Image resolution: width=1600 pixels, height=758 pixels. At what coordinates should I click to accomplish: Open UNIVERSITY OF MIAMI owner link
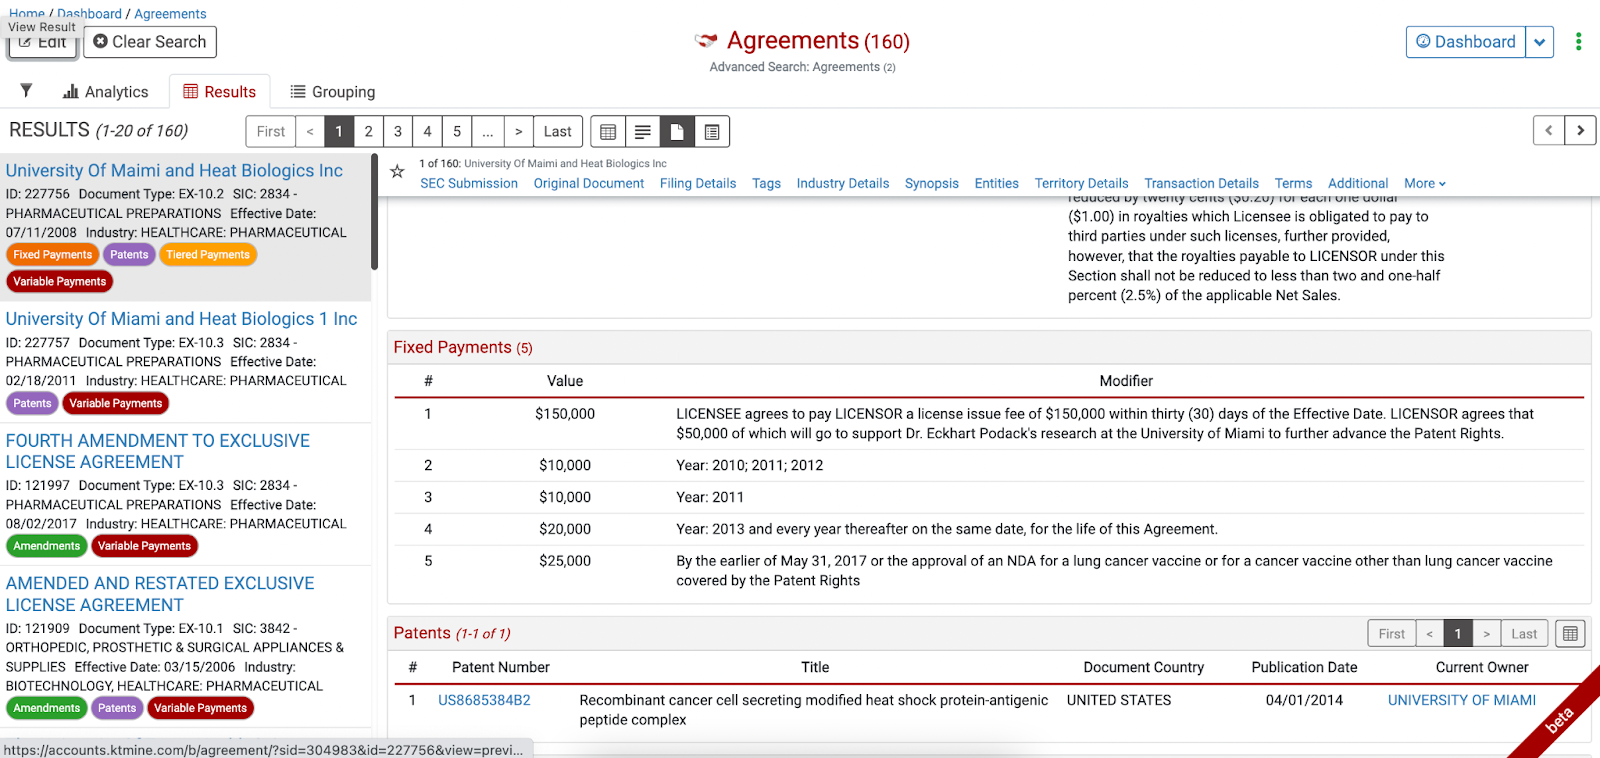point(1462,700)
